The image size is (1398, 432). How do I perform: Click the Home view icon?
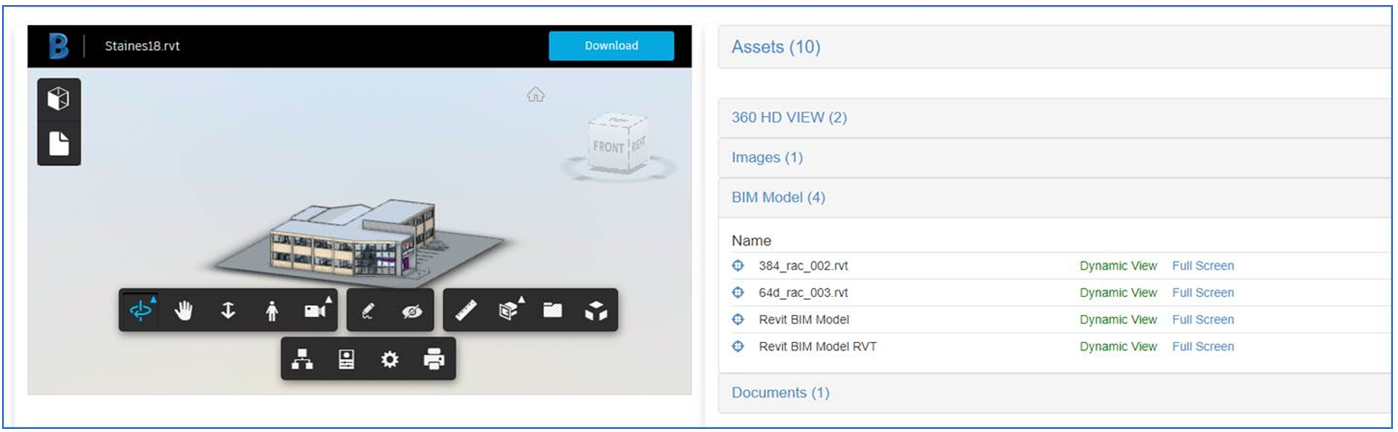click(536, 95)
